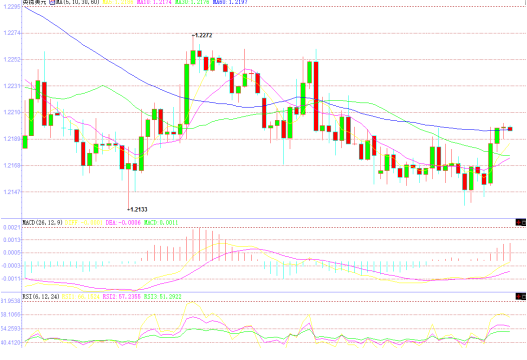Click the 1.2168 price axis label
This screenshot has height=360, width=527.
(x=12, y=165)
